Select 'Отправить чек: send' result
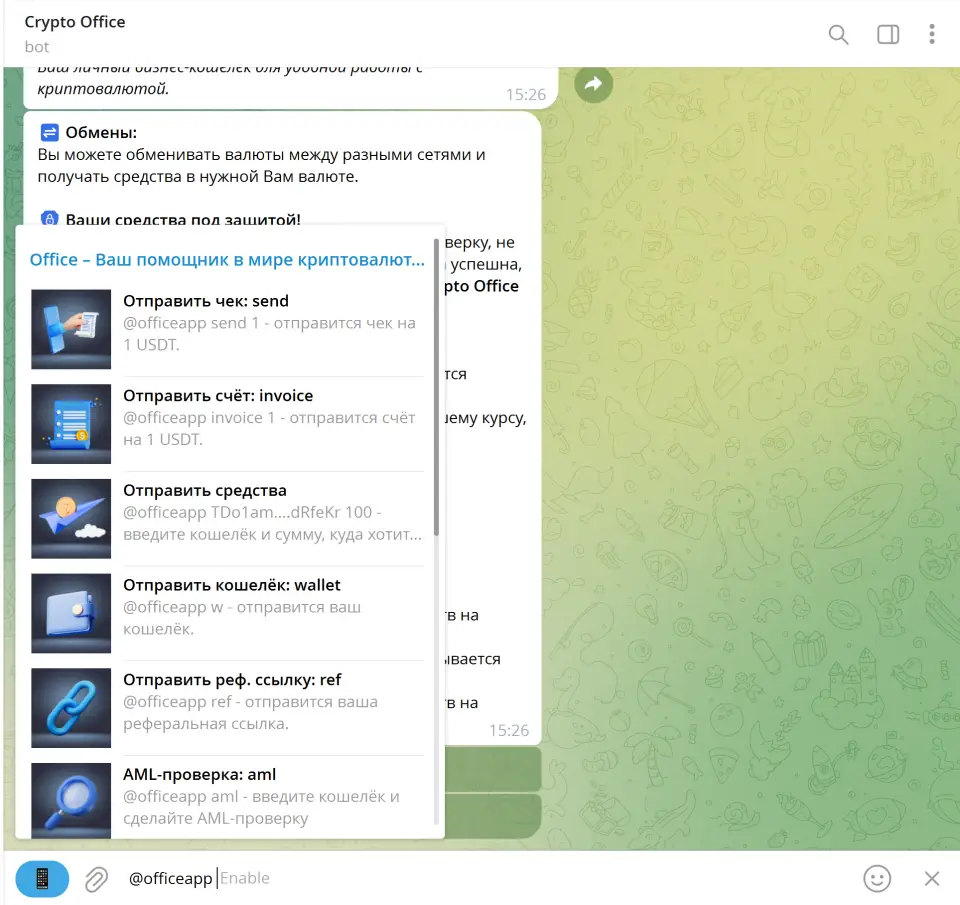 [228, 329]
